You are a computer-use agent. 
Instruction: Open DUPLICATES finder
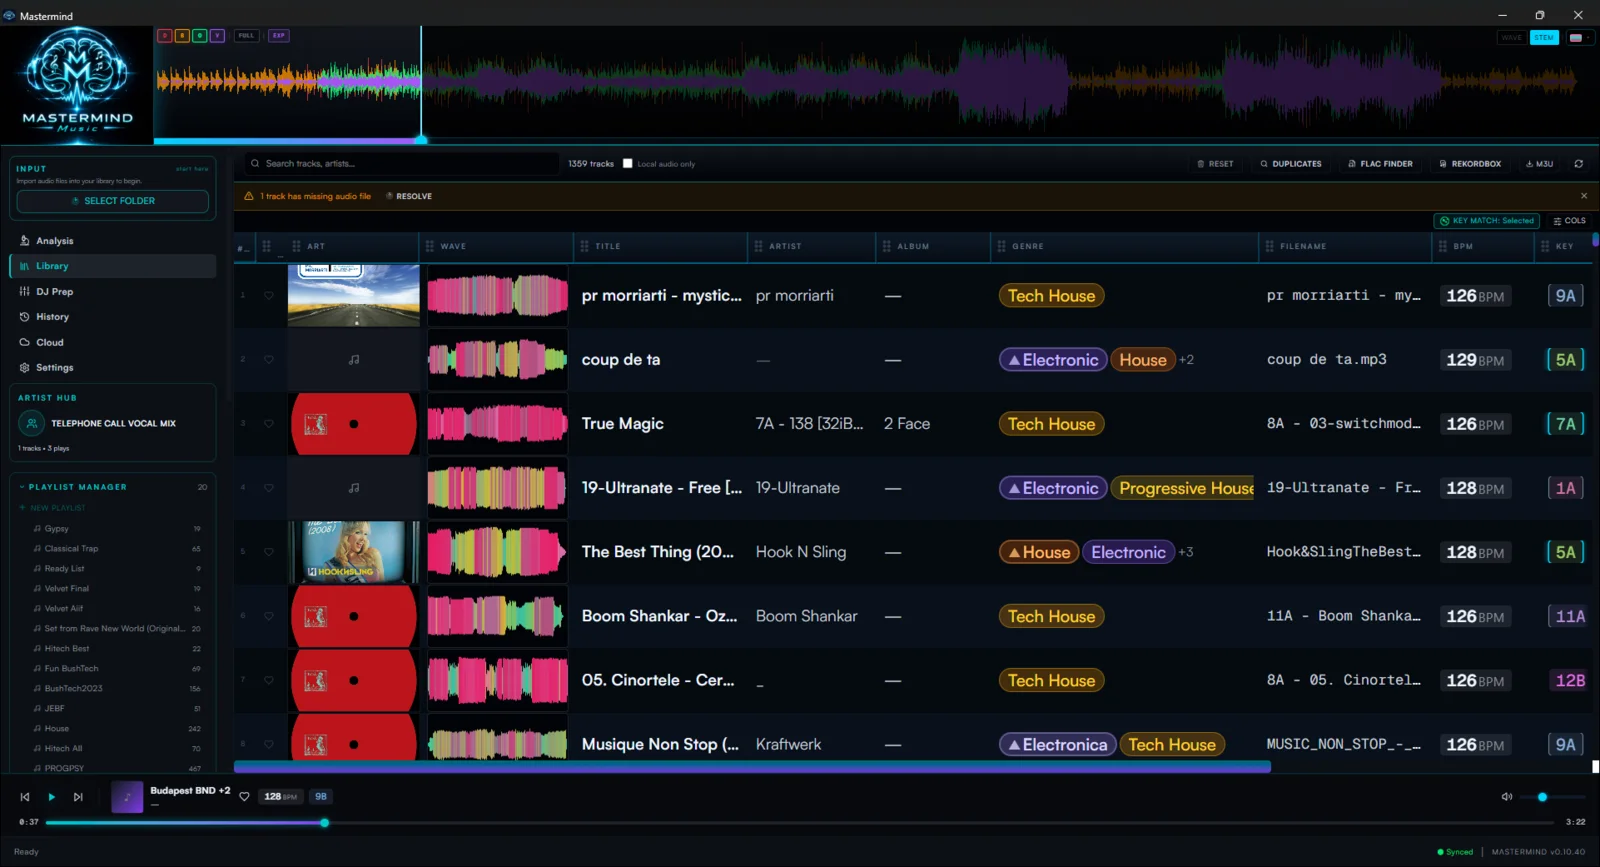pyautogui.click(x=1291, y=164)
